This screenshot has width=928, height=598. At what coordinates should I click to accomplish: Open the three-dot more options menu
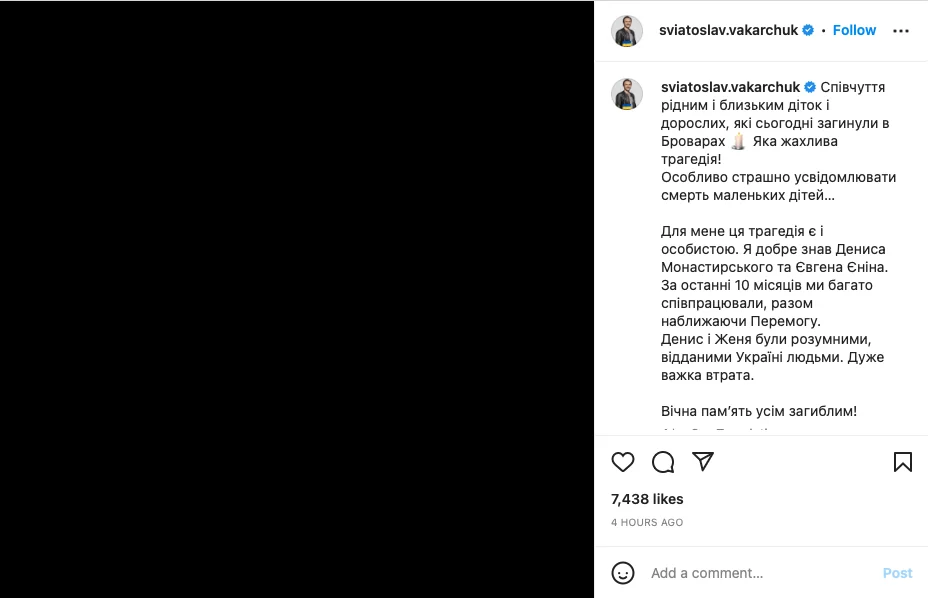click(x=901, y=31)
